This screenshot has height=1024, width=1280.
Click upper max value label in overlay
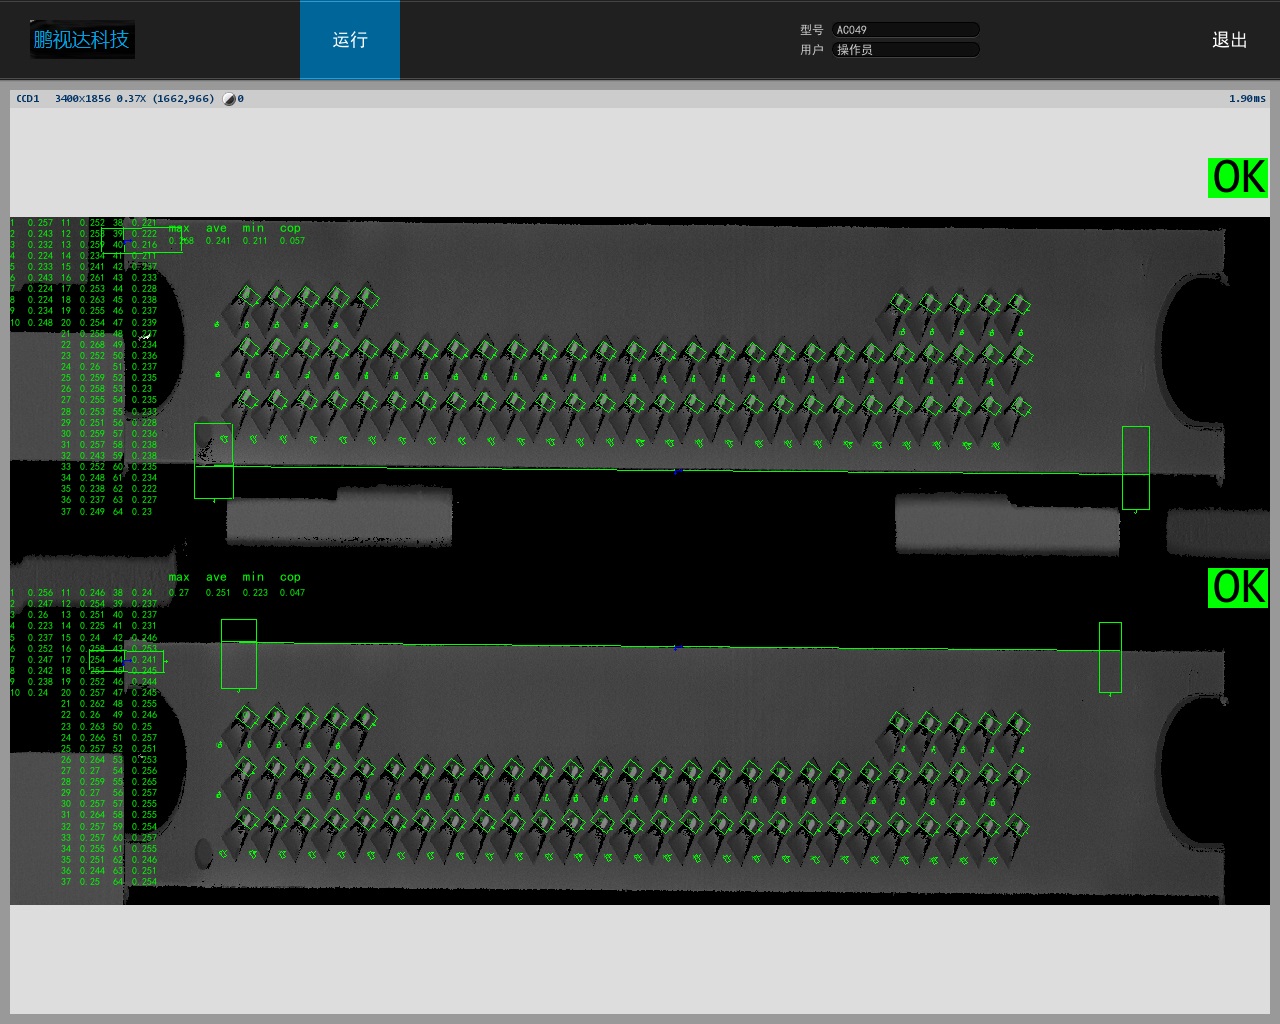[x=179, y=229]
